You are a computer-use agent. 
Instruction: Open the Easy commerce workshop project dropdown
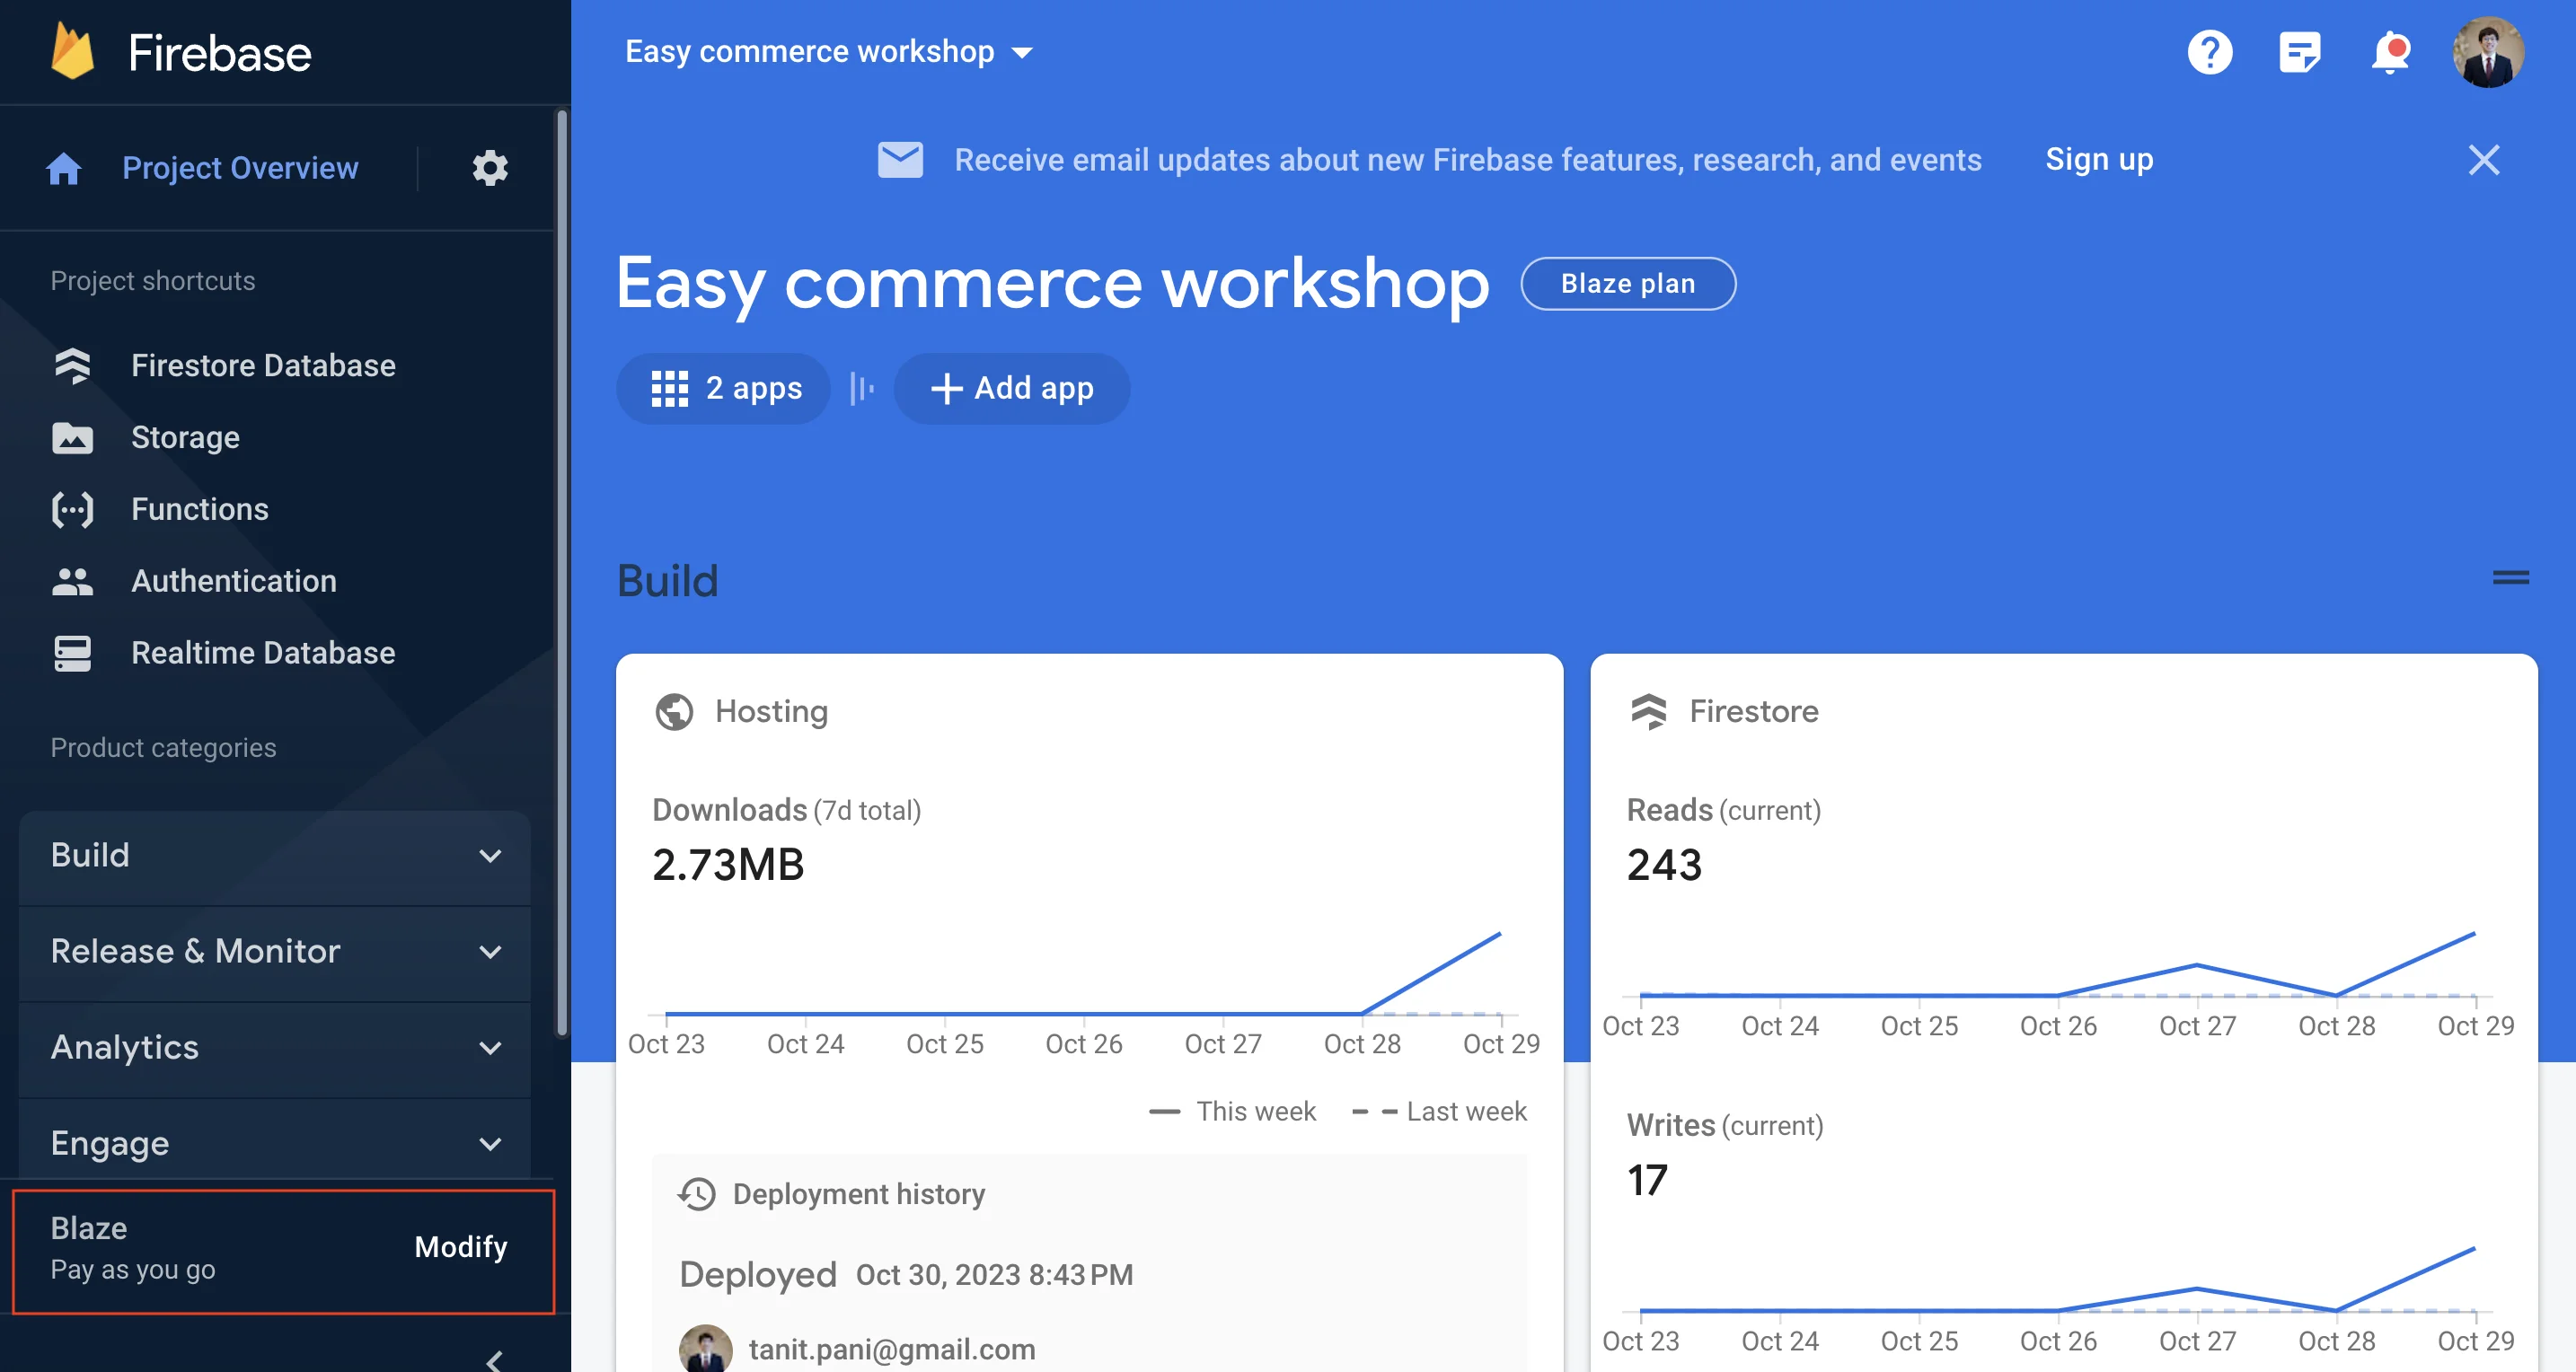828,52
